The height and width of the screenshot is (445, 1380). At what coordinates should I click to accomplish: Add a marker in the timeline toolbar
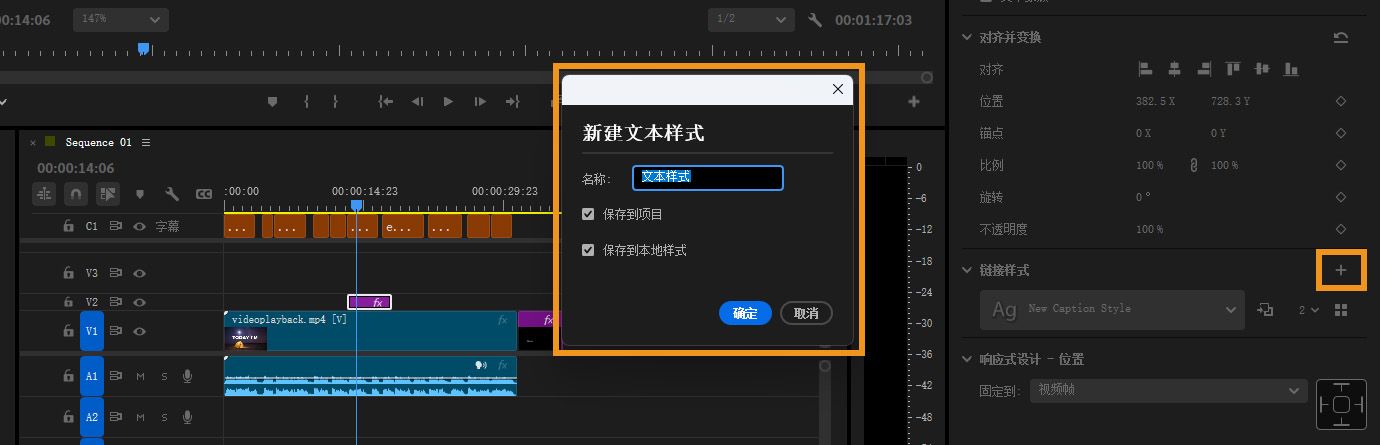coord(140,194)
